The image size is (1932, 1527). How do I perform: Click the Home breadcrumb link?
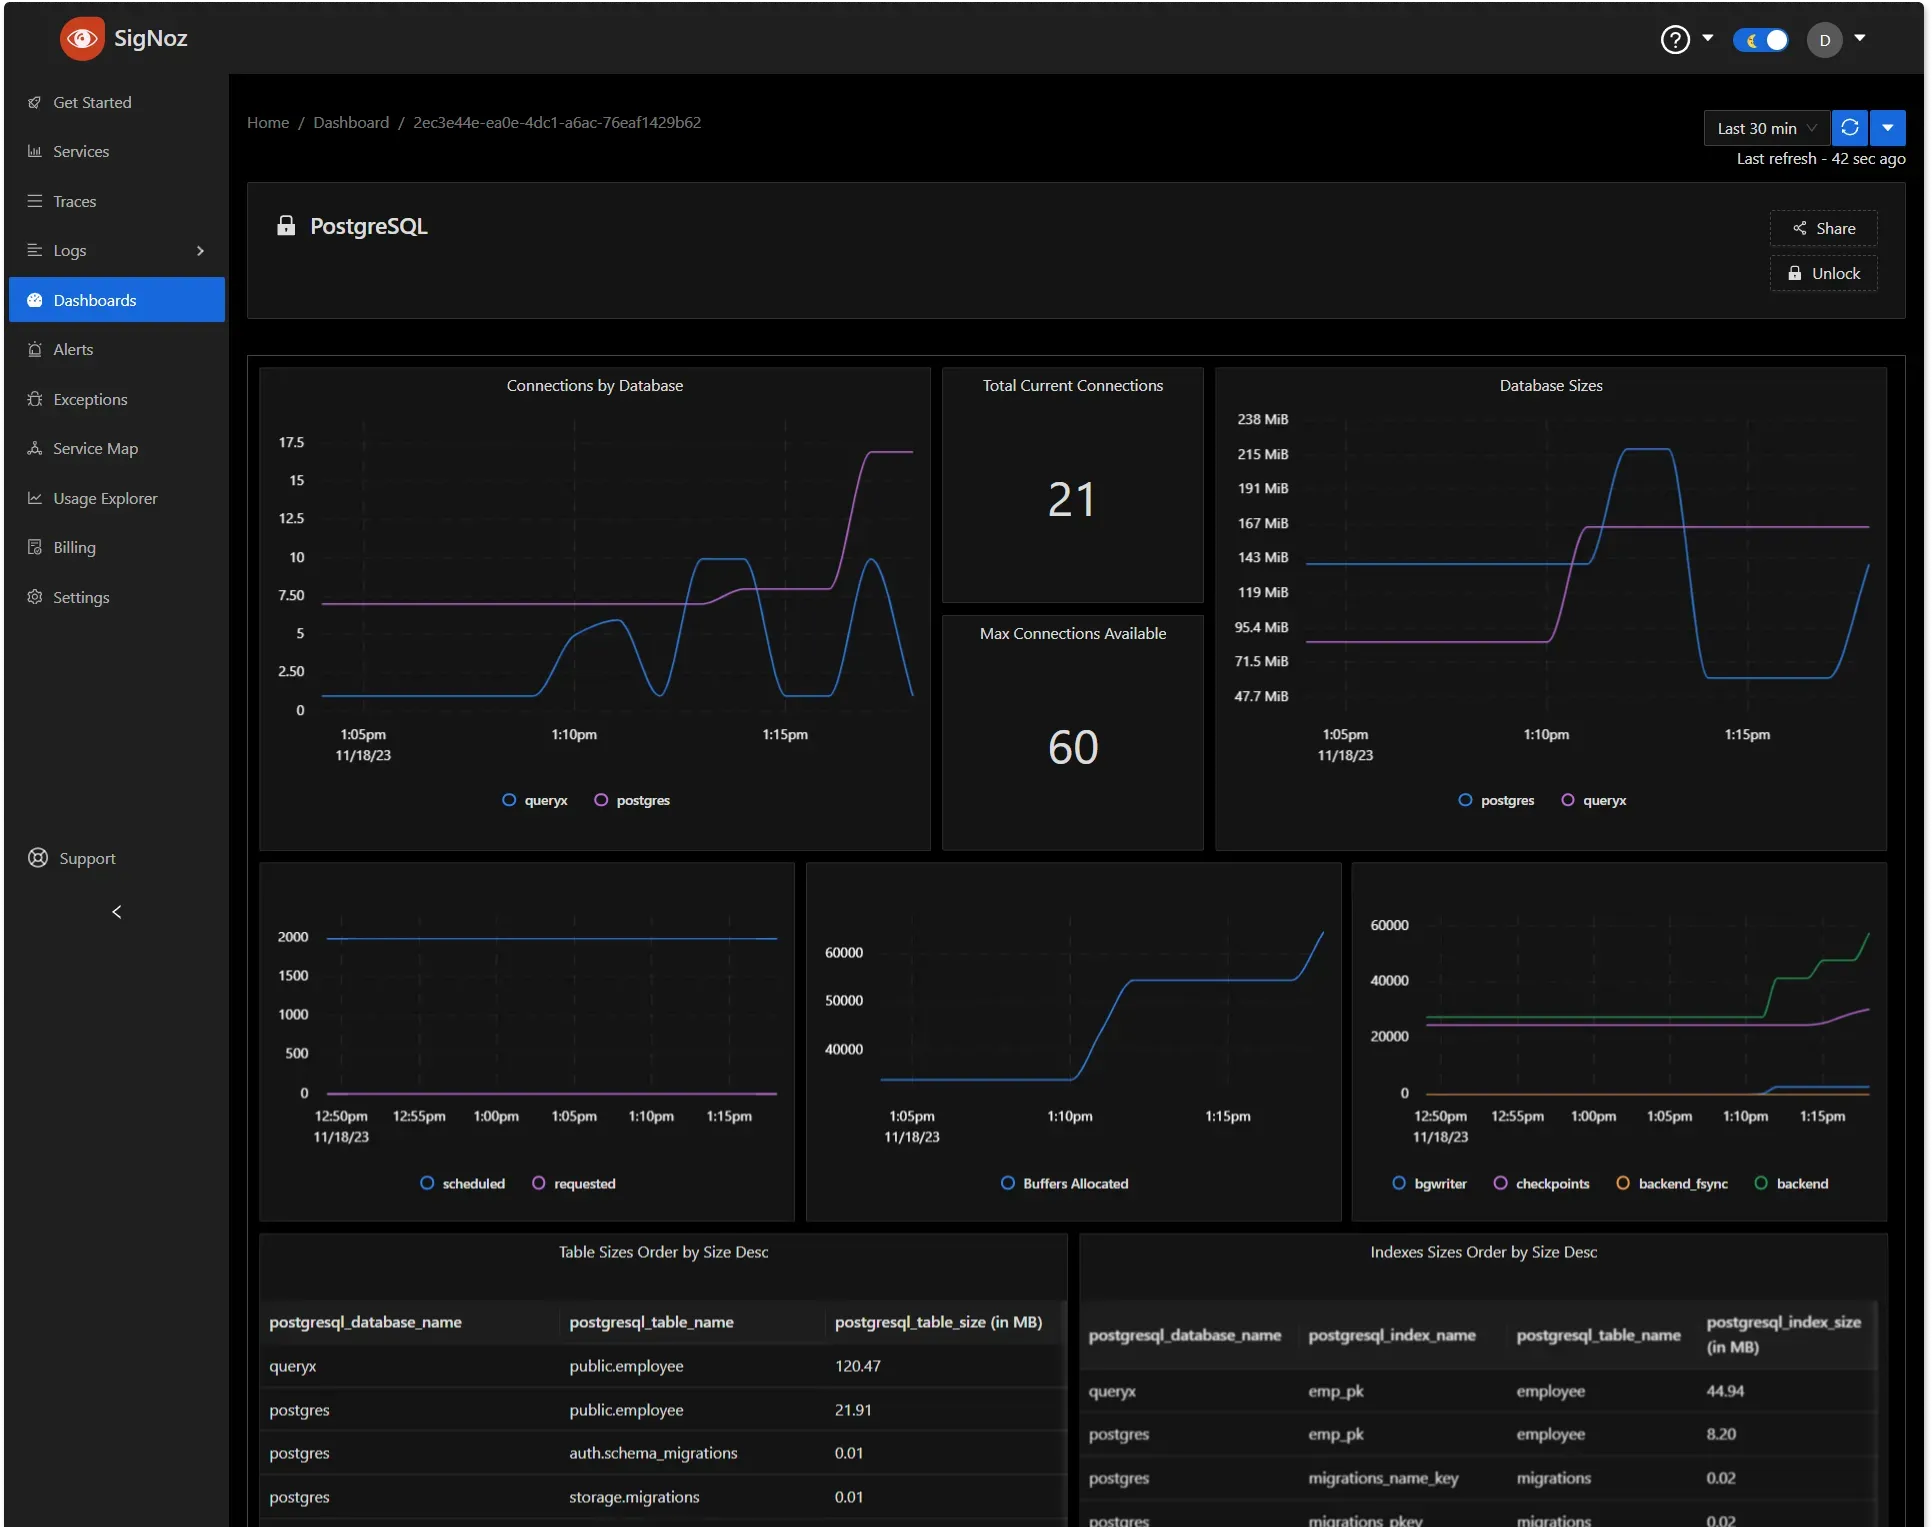tap(267, 121)
